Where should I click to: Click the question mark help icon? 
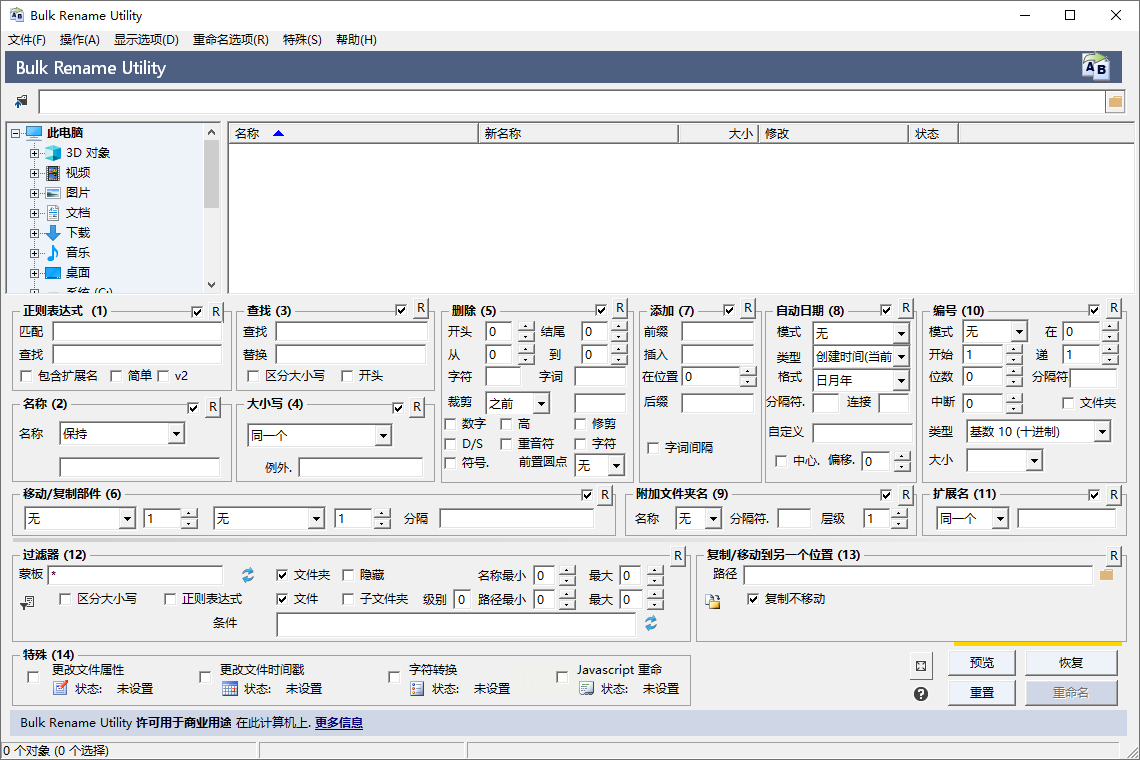(x=921, y=693)
